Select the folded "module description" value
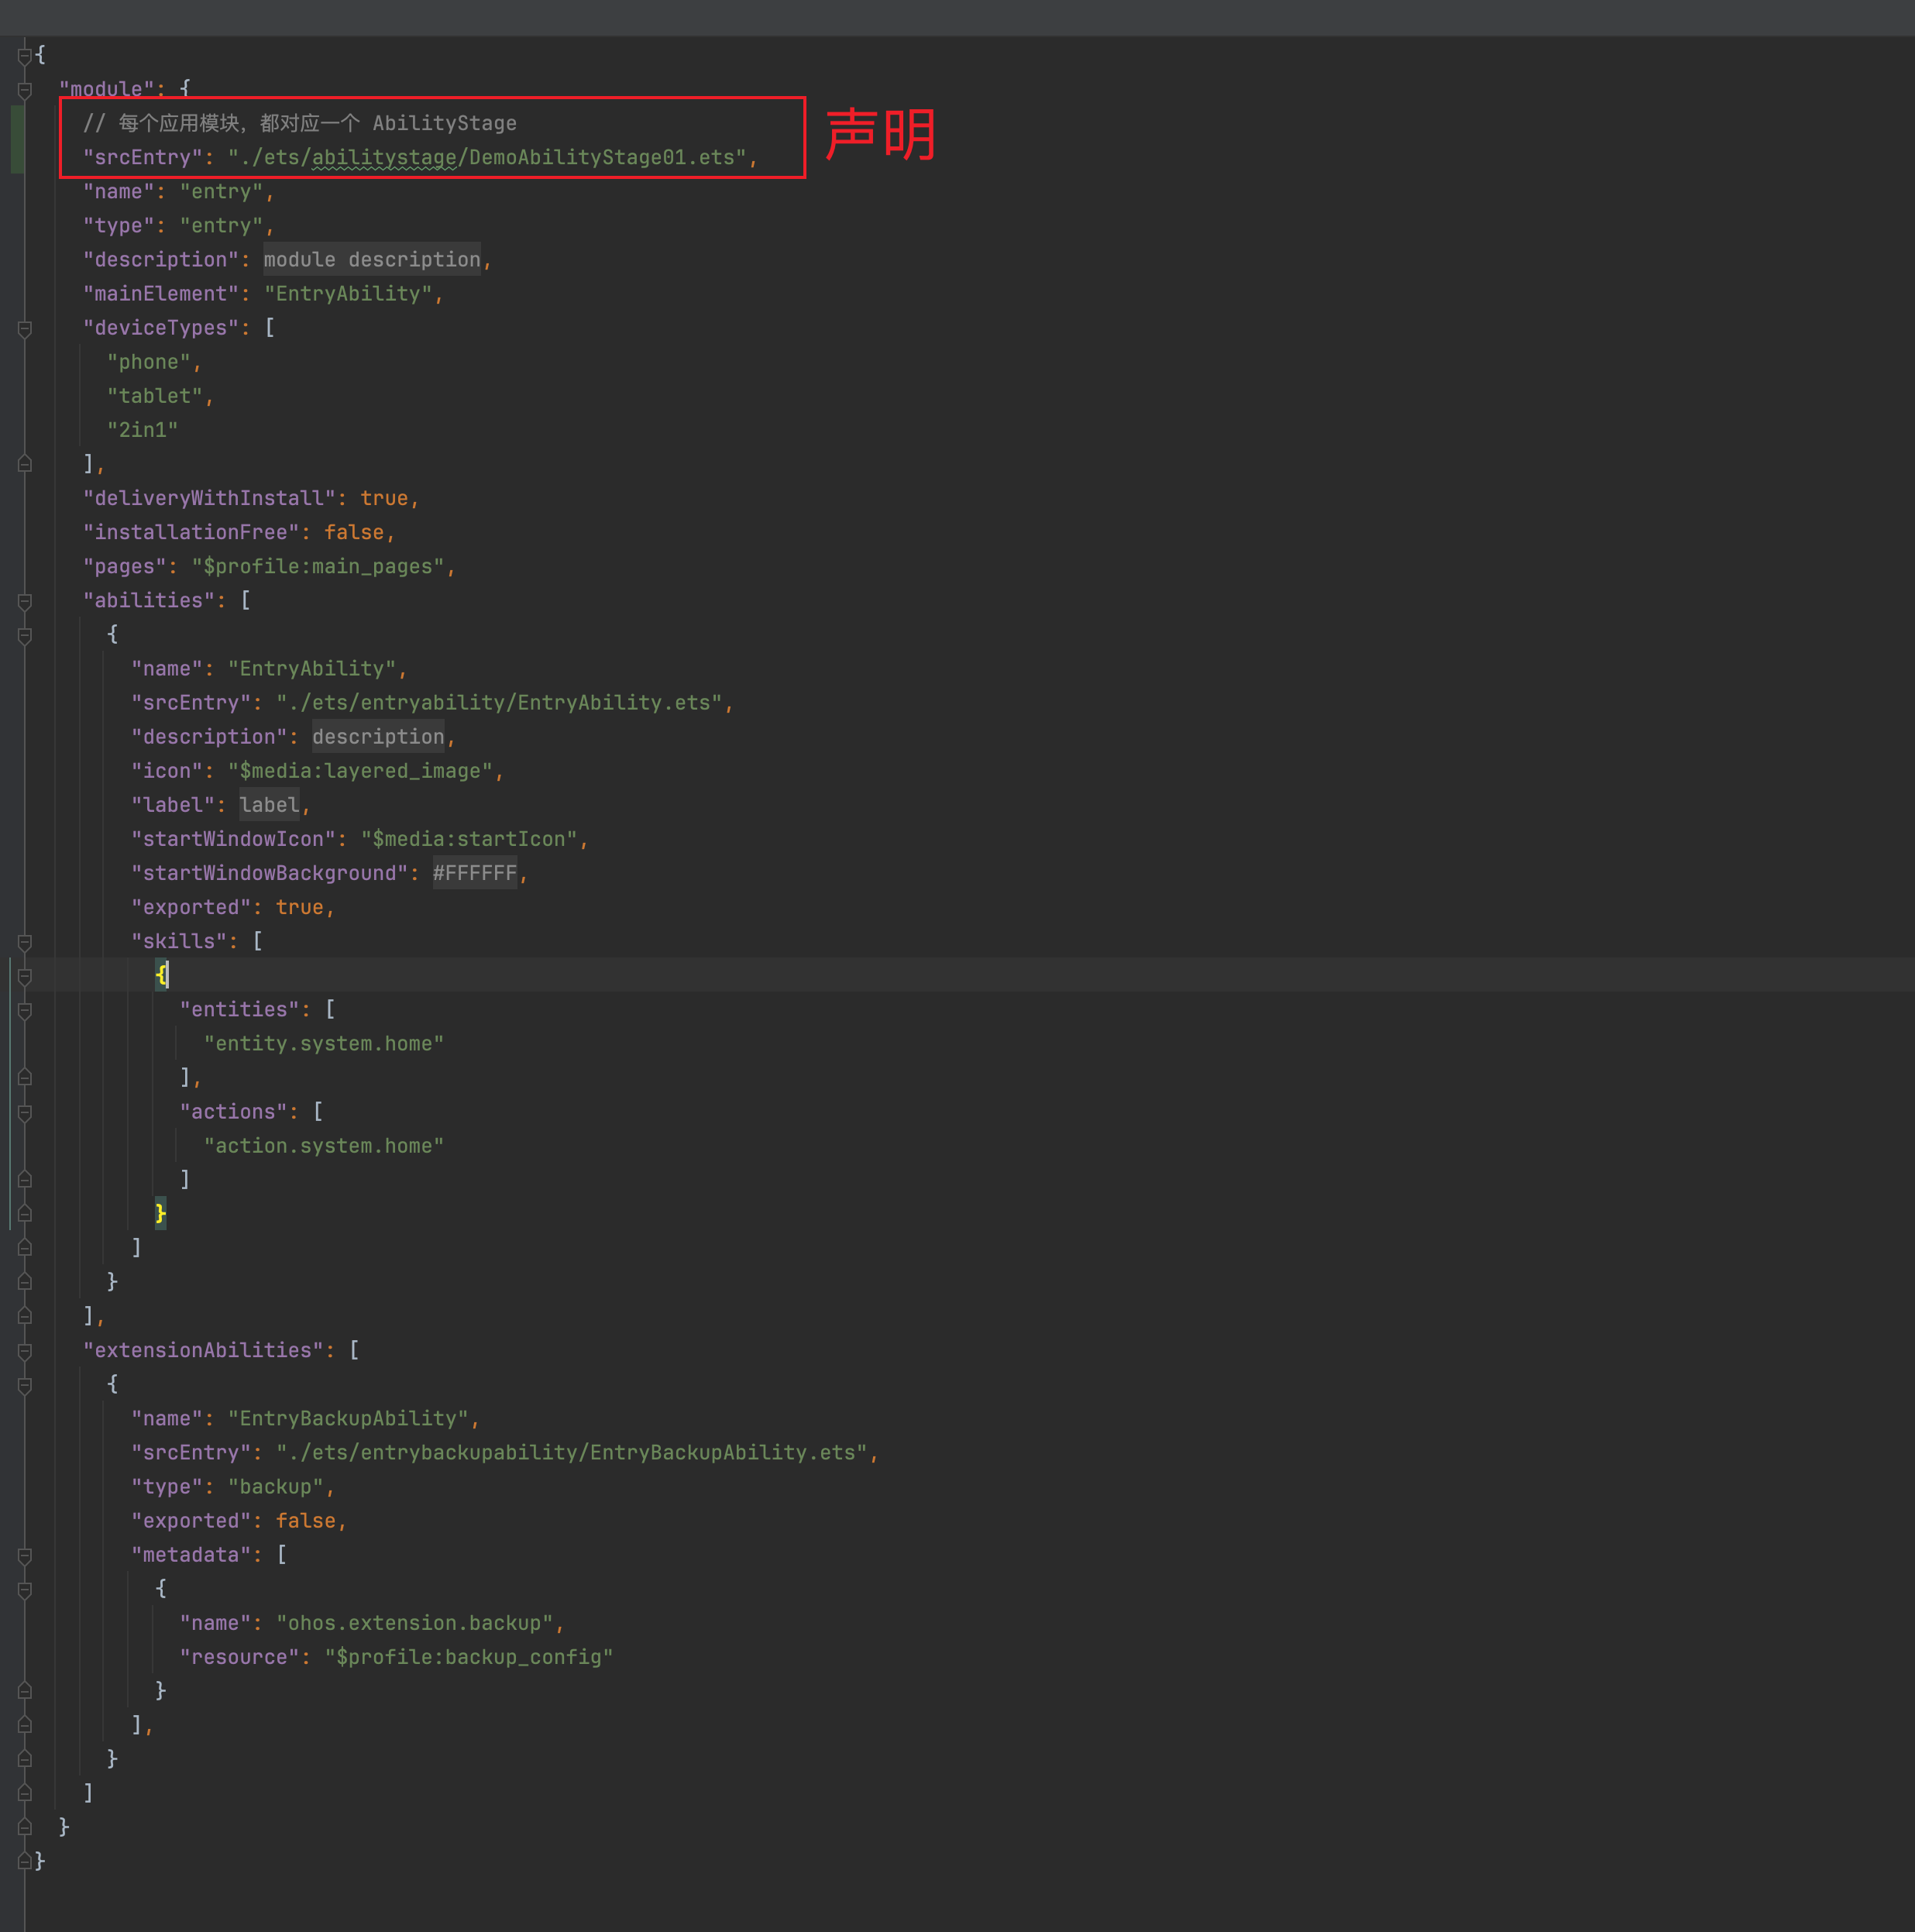Screen dimensions: 1915x1932 372,260
